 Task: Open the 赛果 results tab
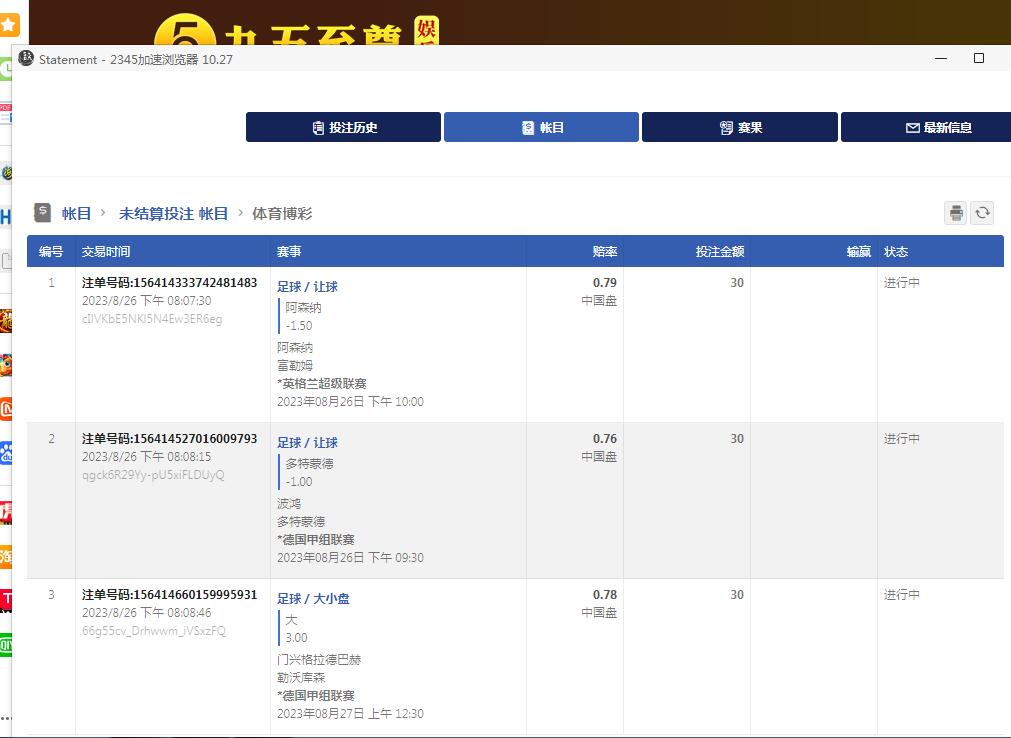point(740,127)
